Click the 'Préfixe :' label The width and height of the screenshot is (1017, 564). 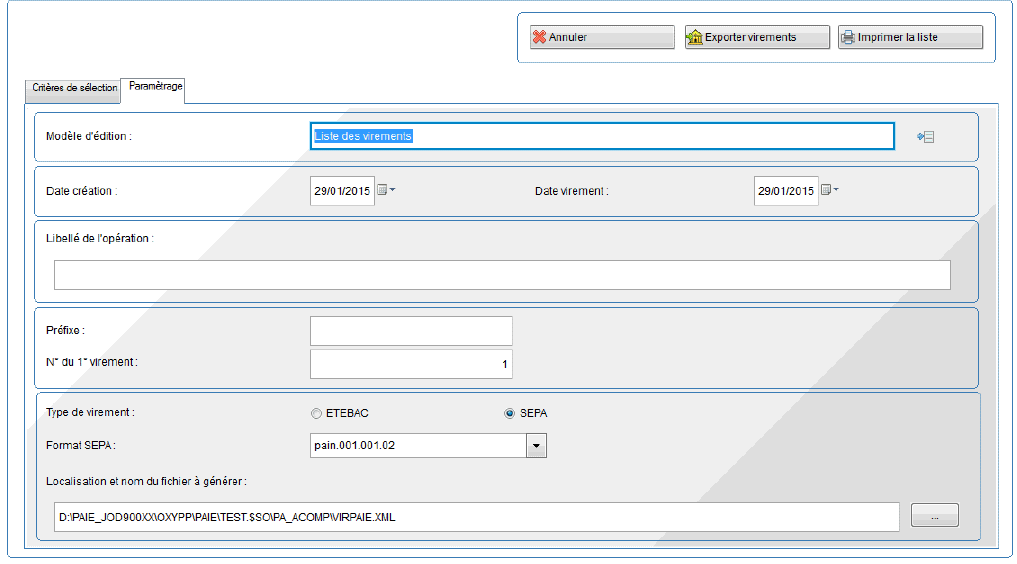click(65, 331)
